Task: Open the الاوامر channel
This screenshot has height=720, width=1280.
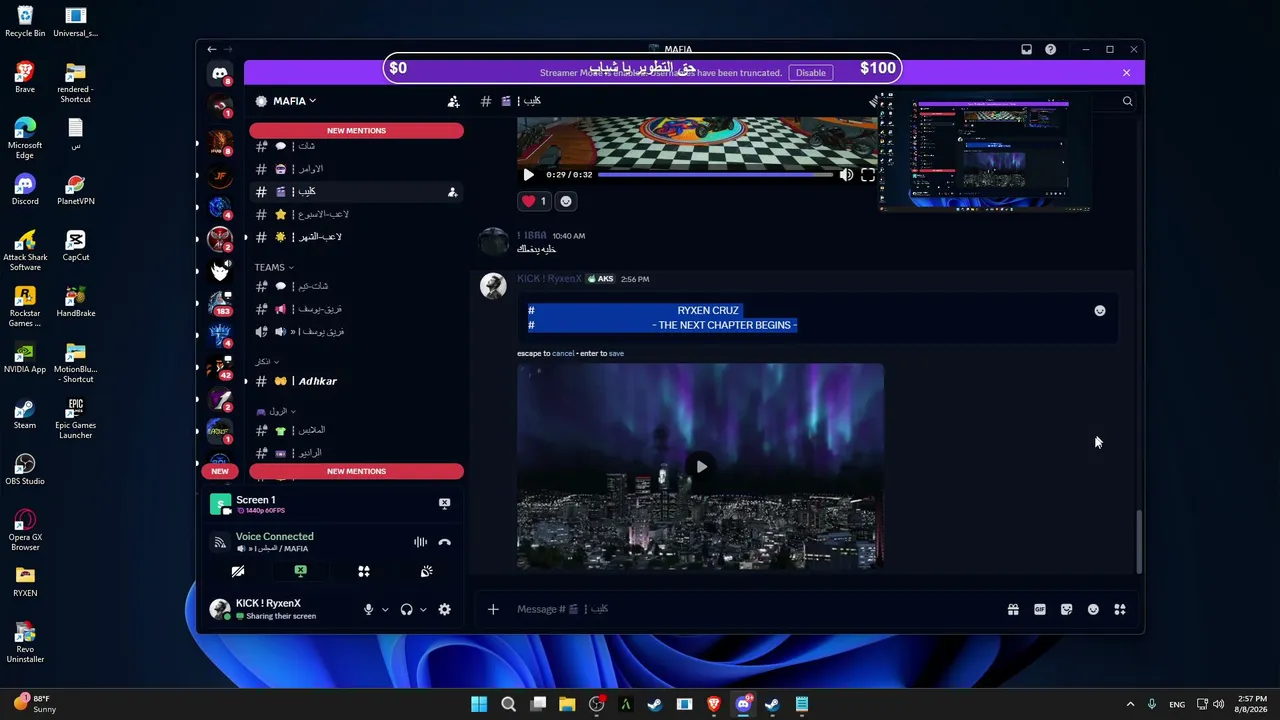Action: (356, 169)
